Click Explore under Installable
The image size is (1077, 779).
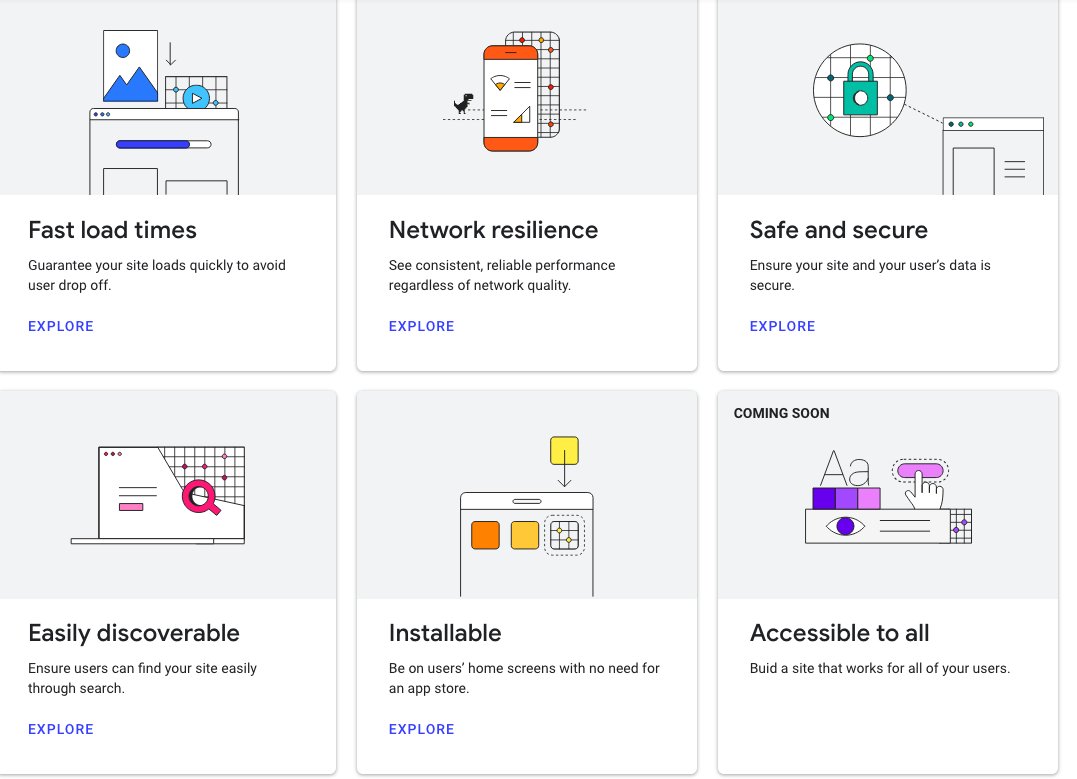tap(421, 730)
